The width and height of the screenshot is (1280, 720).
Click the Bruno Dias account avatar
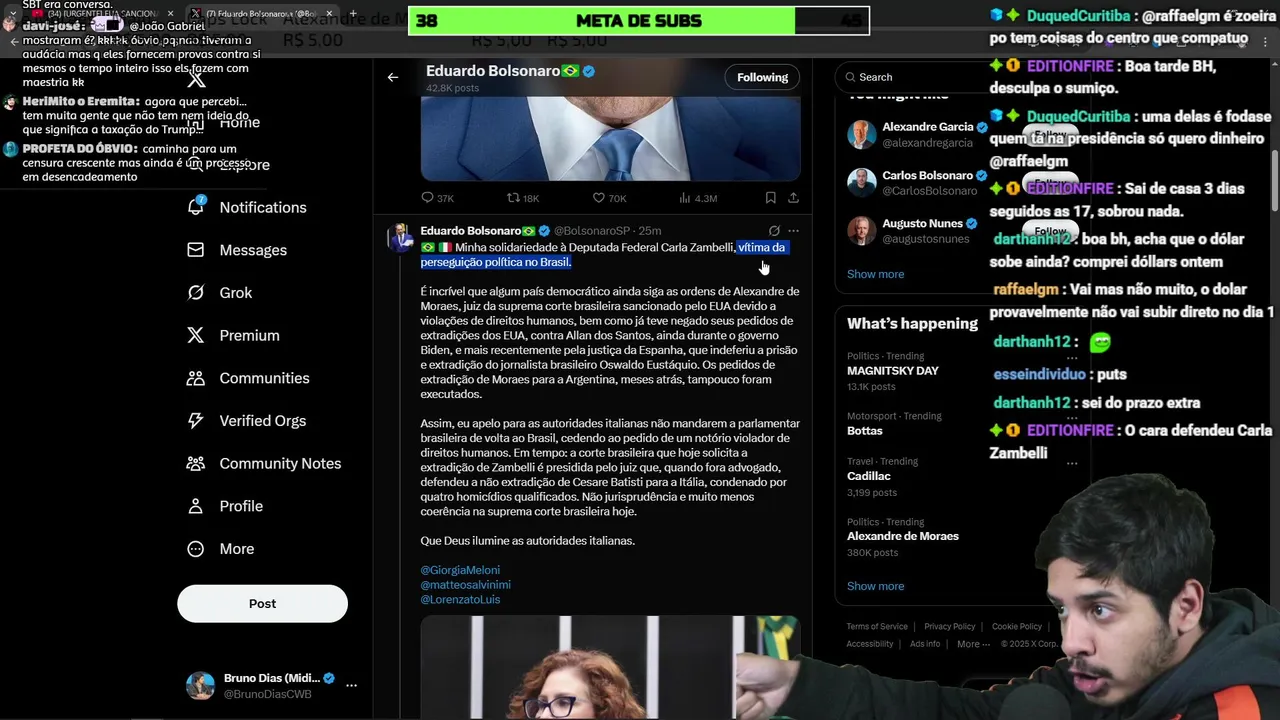(200, 686)
